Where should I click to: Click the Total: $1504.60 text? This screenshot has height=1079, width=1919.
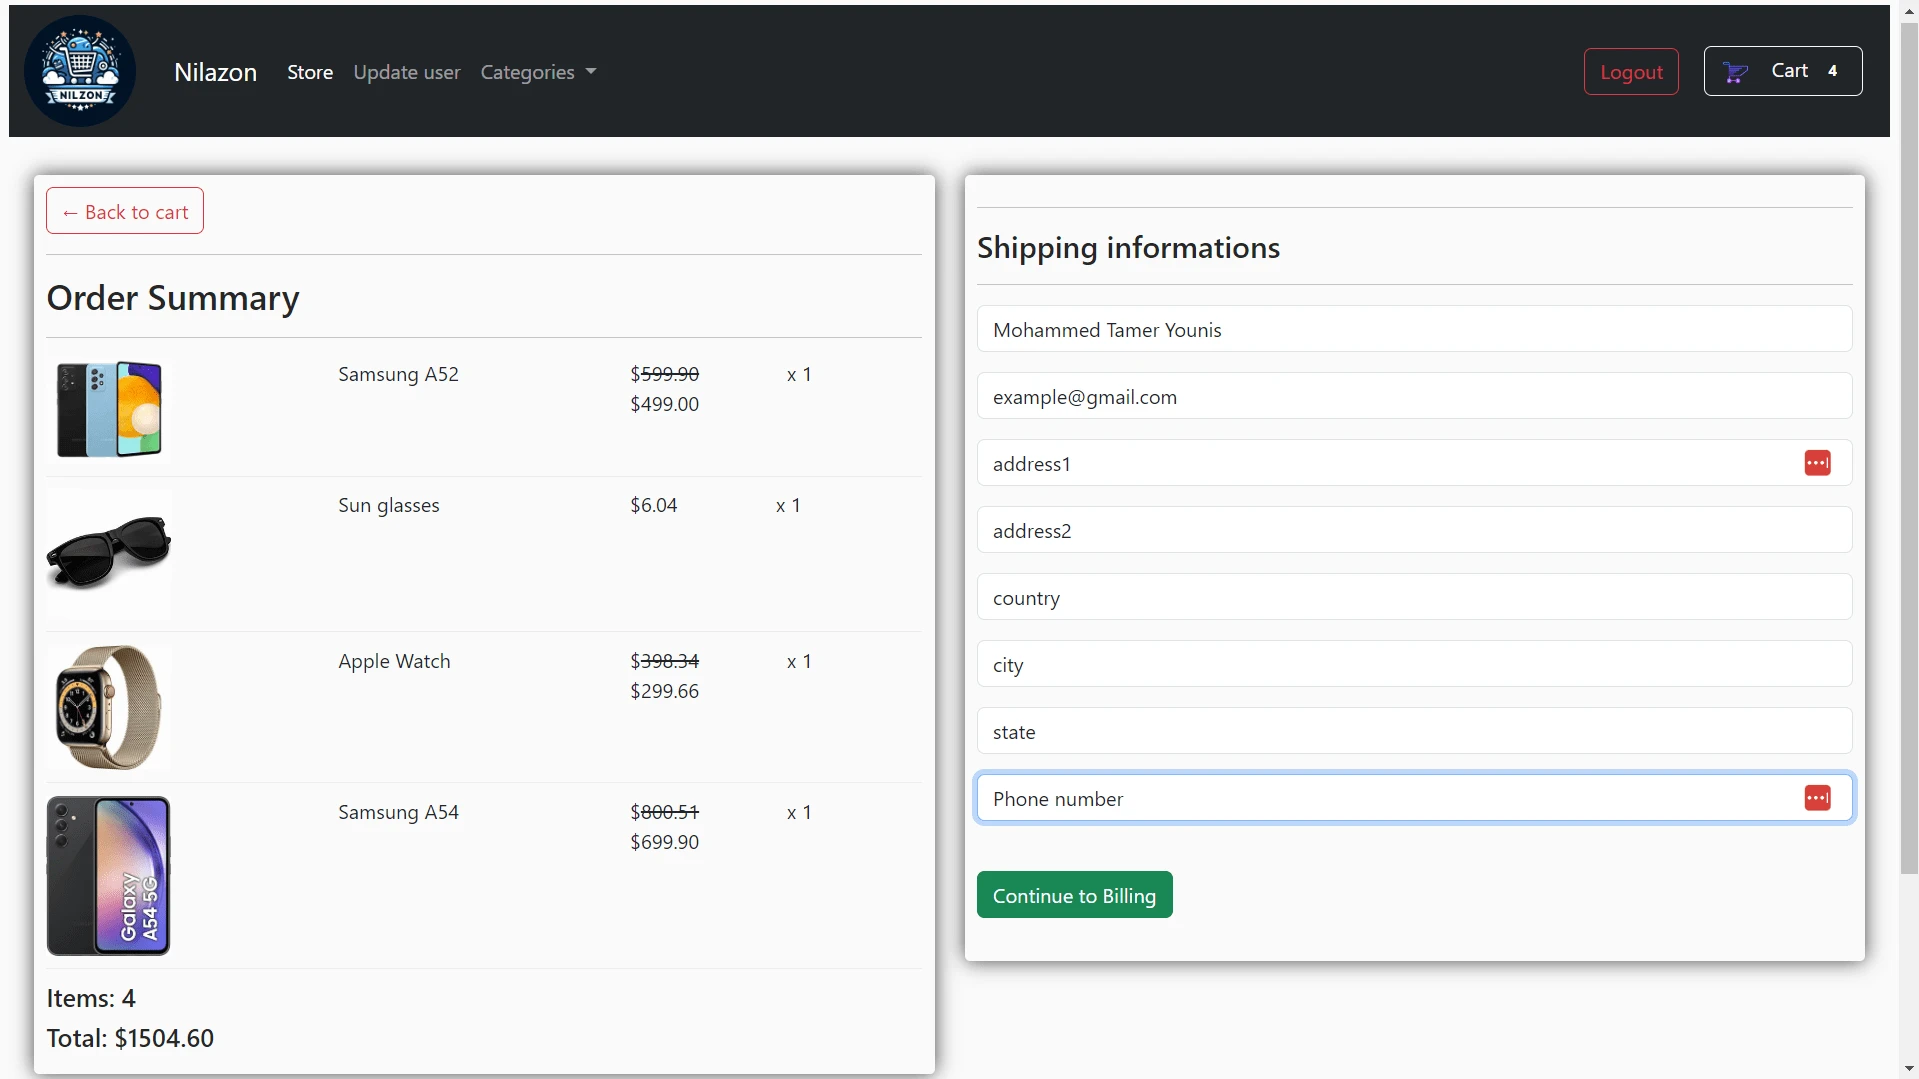(x=130, y=1038)
